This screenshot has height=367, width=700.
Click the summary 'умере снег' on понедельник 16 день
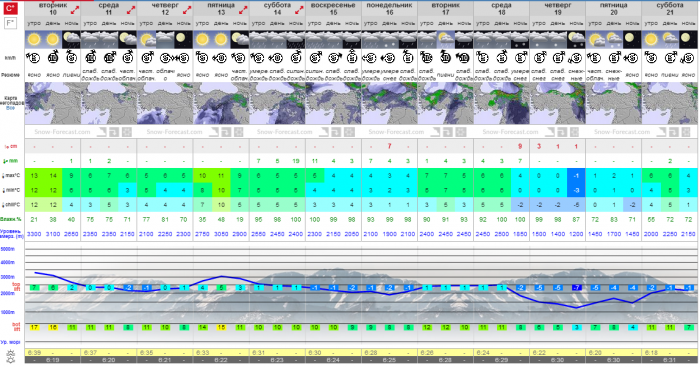pos(389,75)
